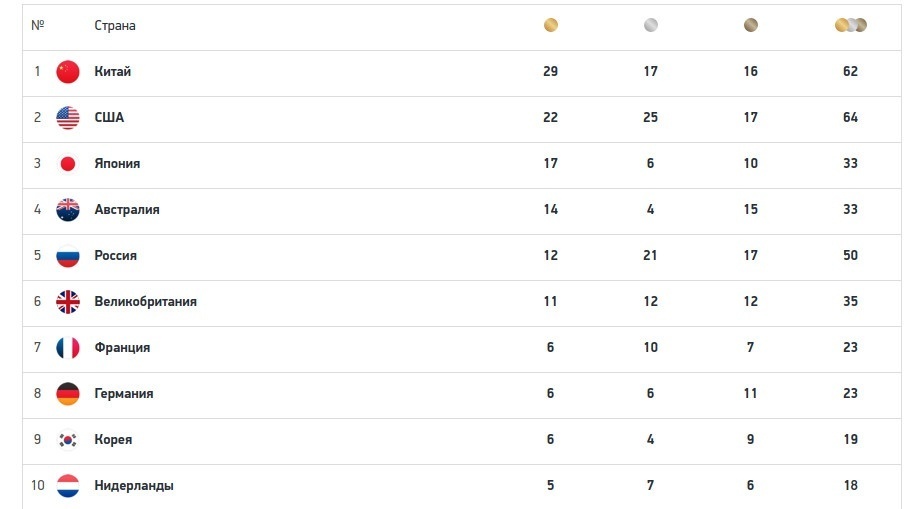This screenshot has width=906, height=509.
Task: Open the Китай country link
Action: (x=113, y=72)
